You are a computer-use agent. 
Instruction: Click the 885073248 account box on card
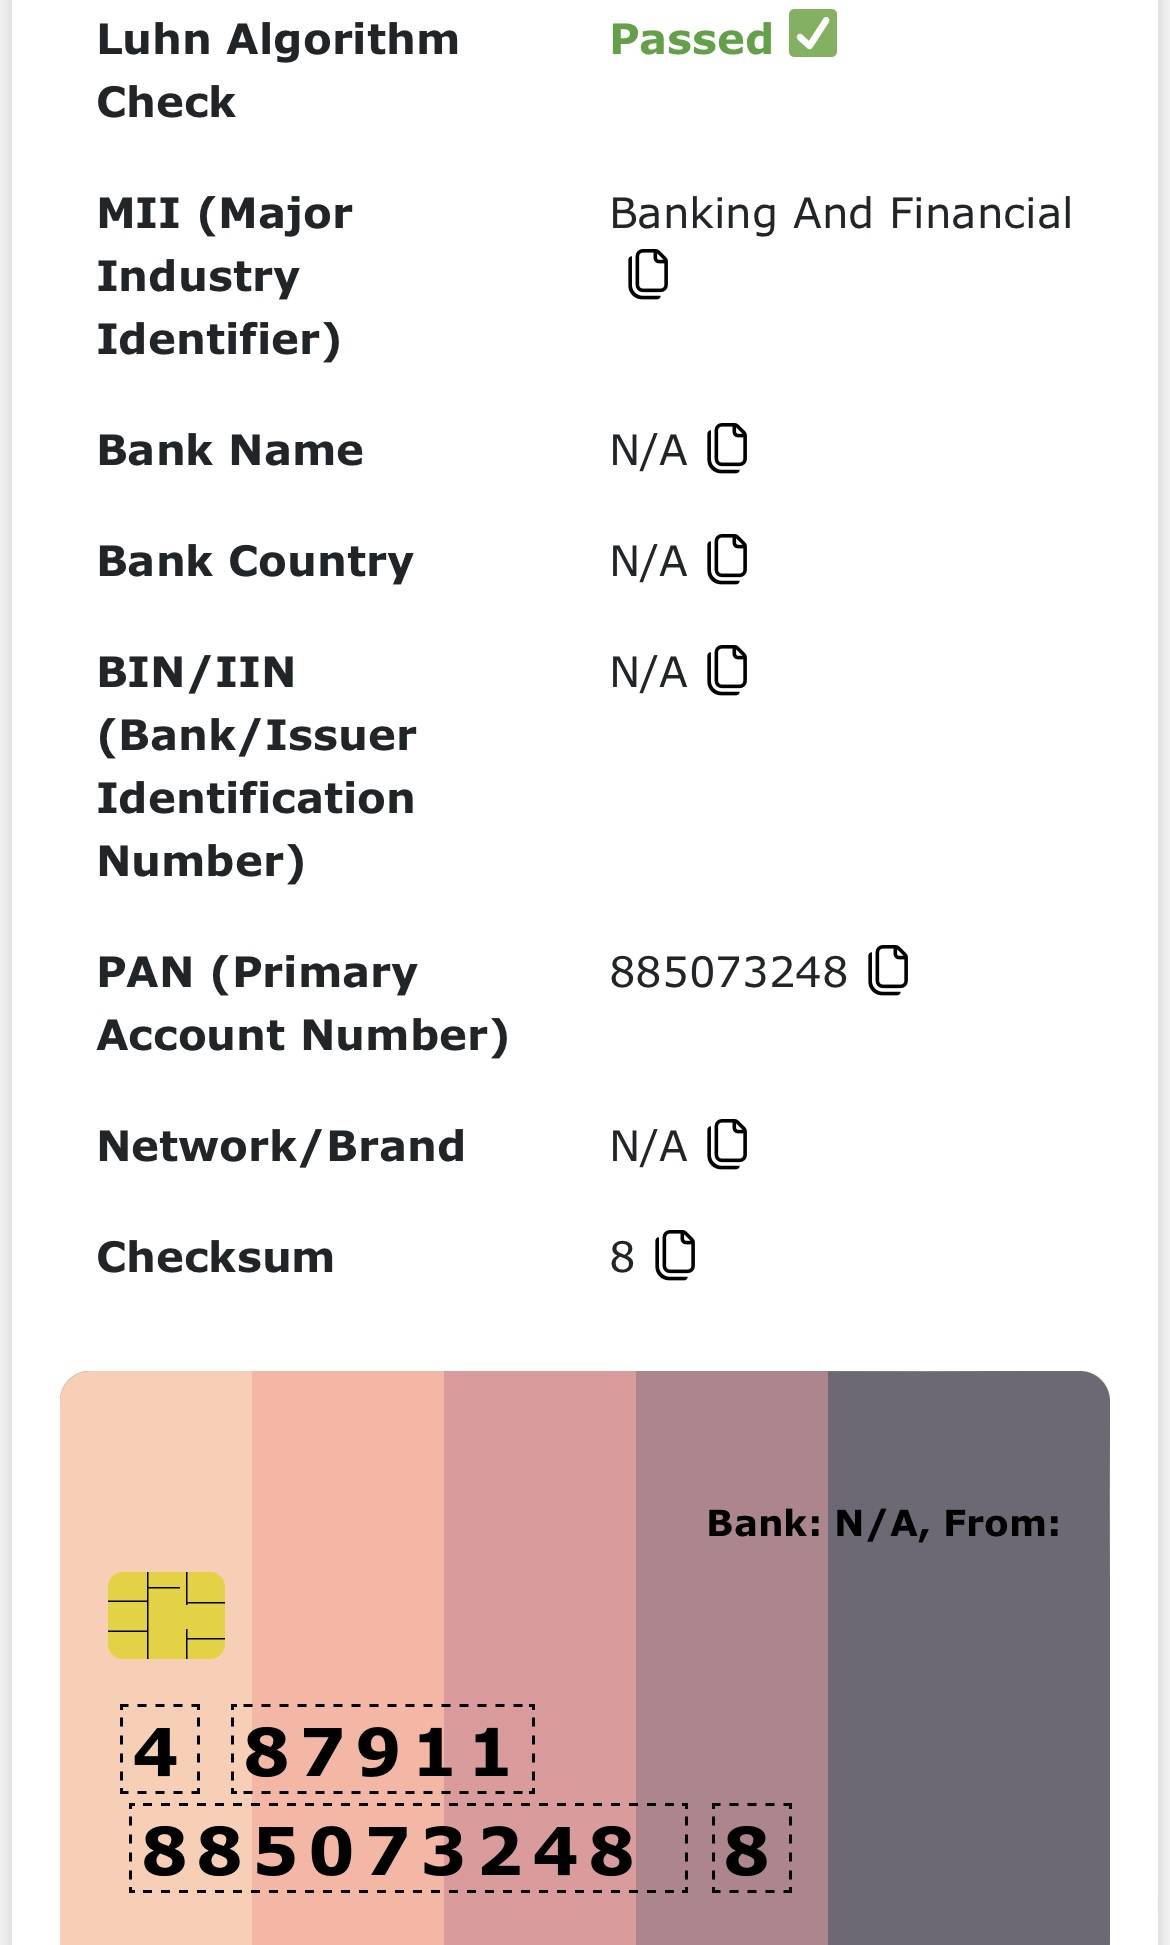tap(408, 1849)
